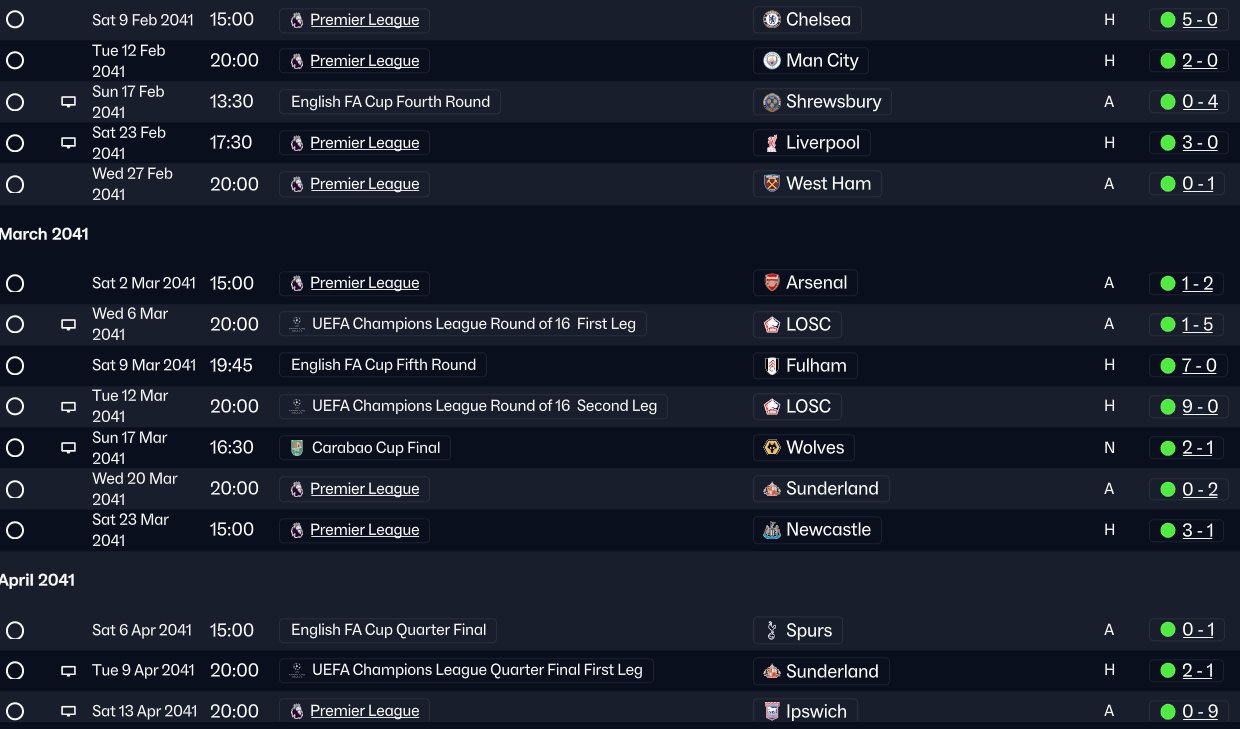Click the Arsenal club badge icon
Image resolution: width=1240 pixels, height=729 pixels.
(771, 283)
